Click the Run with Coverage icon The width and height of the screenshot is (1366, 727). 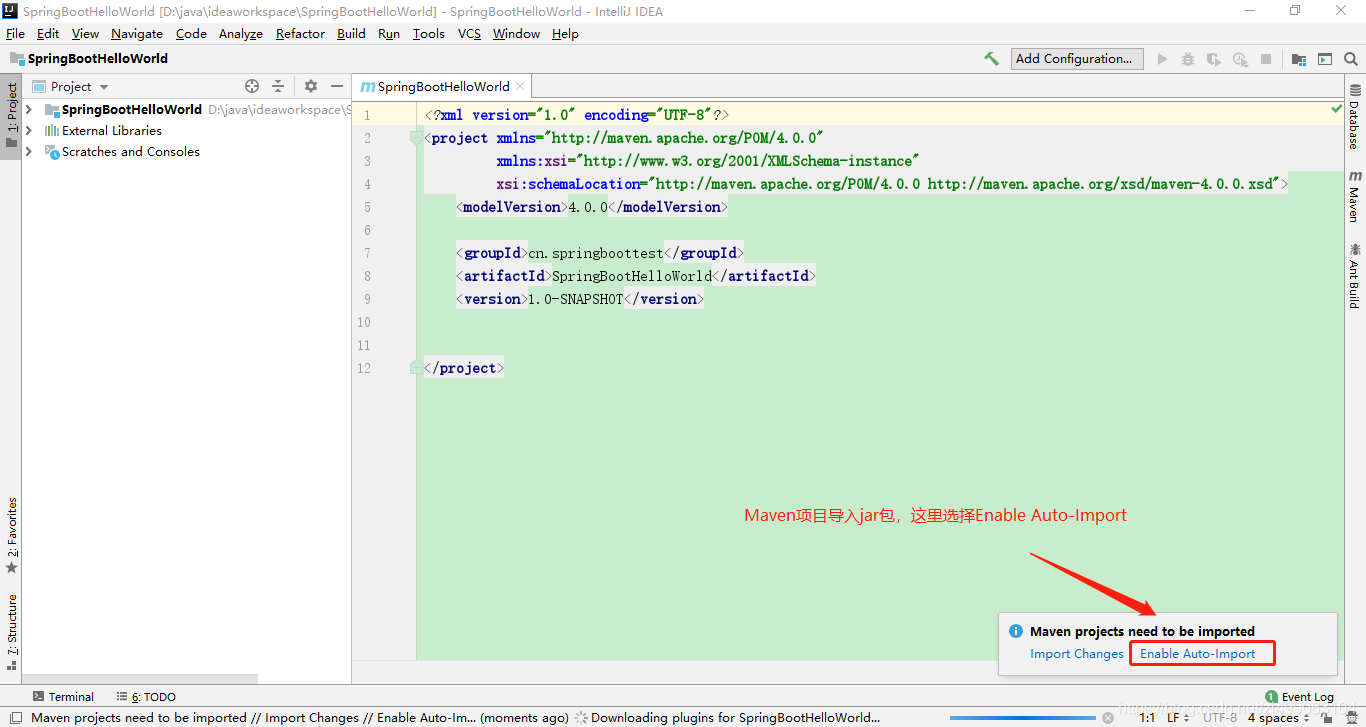(x=1214, y=59)
